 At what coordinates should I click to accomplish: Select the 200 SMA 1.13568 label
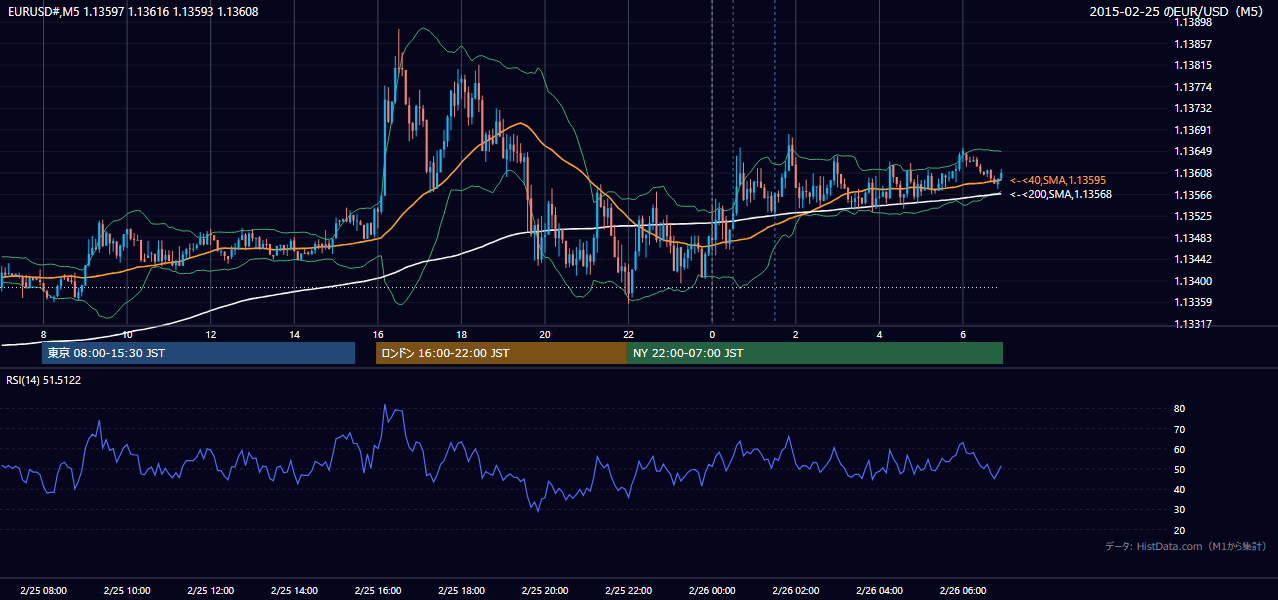1060,194
